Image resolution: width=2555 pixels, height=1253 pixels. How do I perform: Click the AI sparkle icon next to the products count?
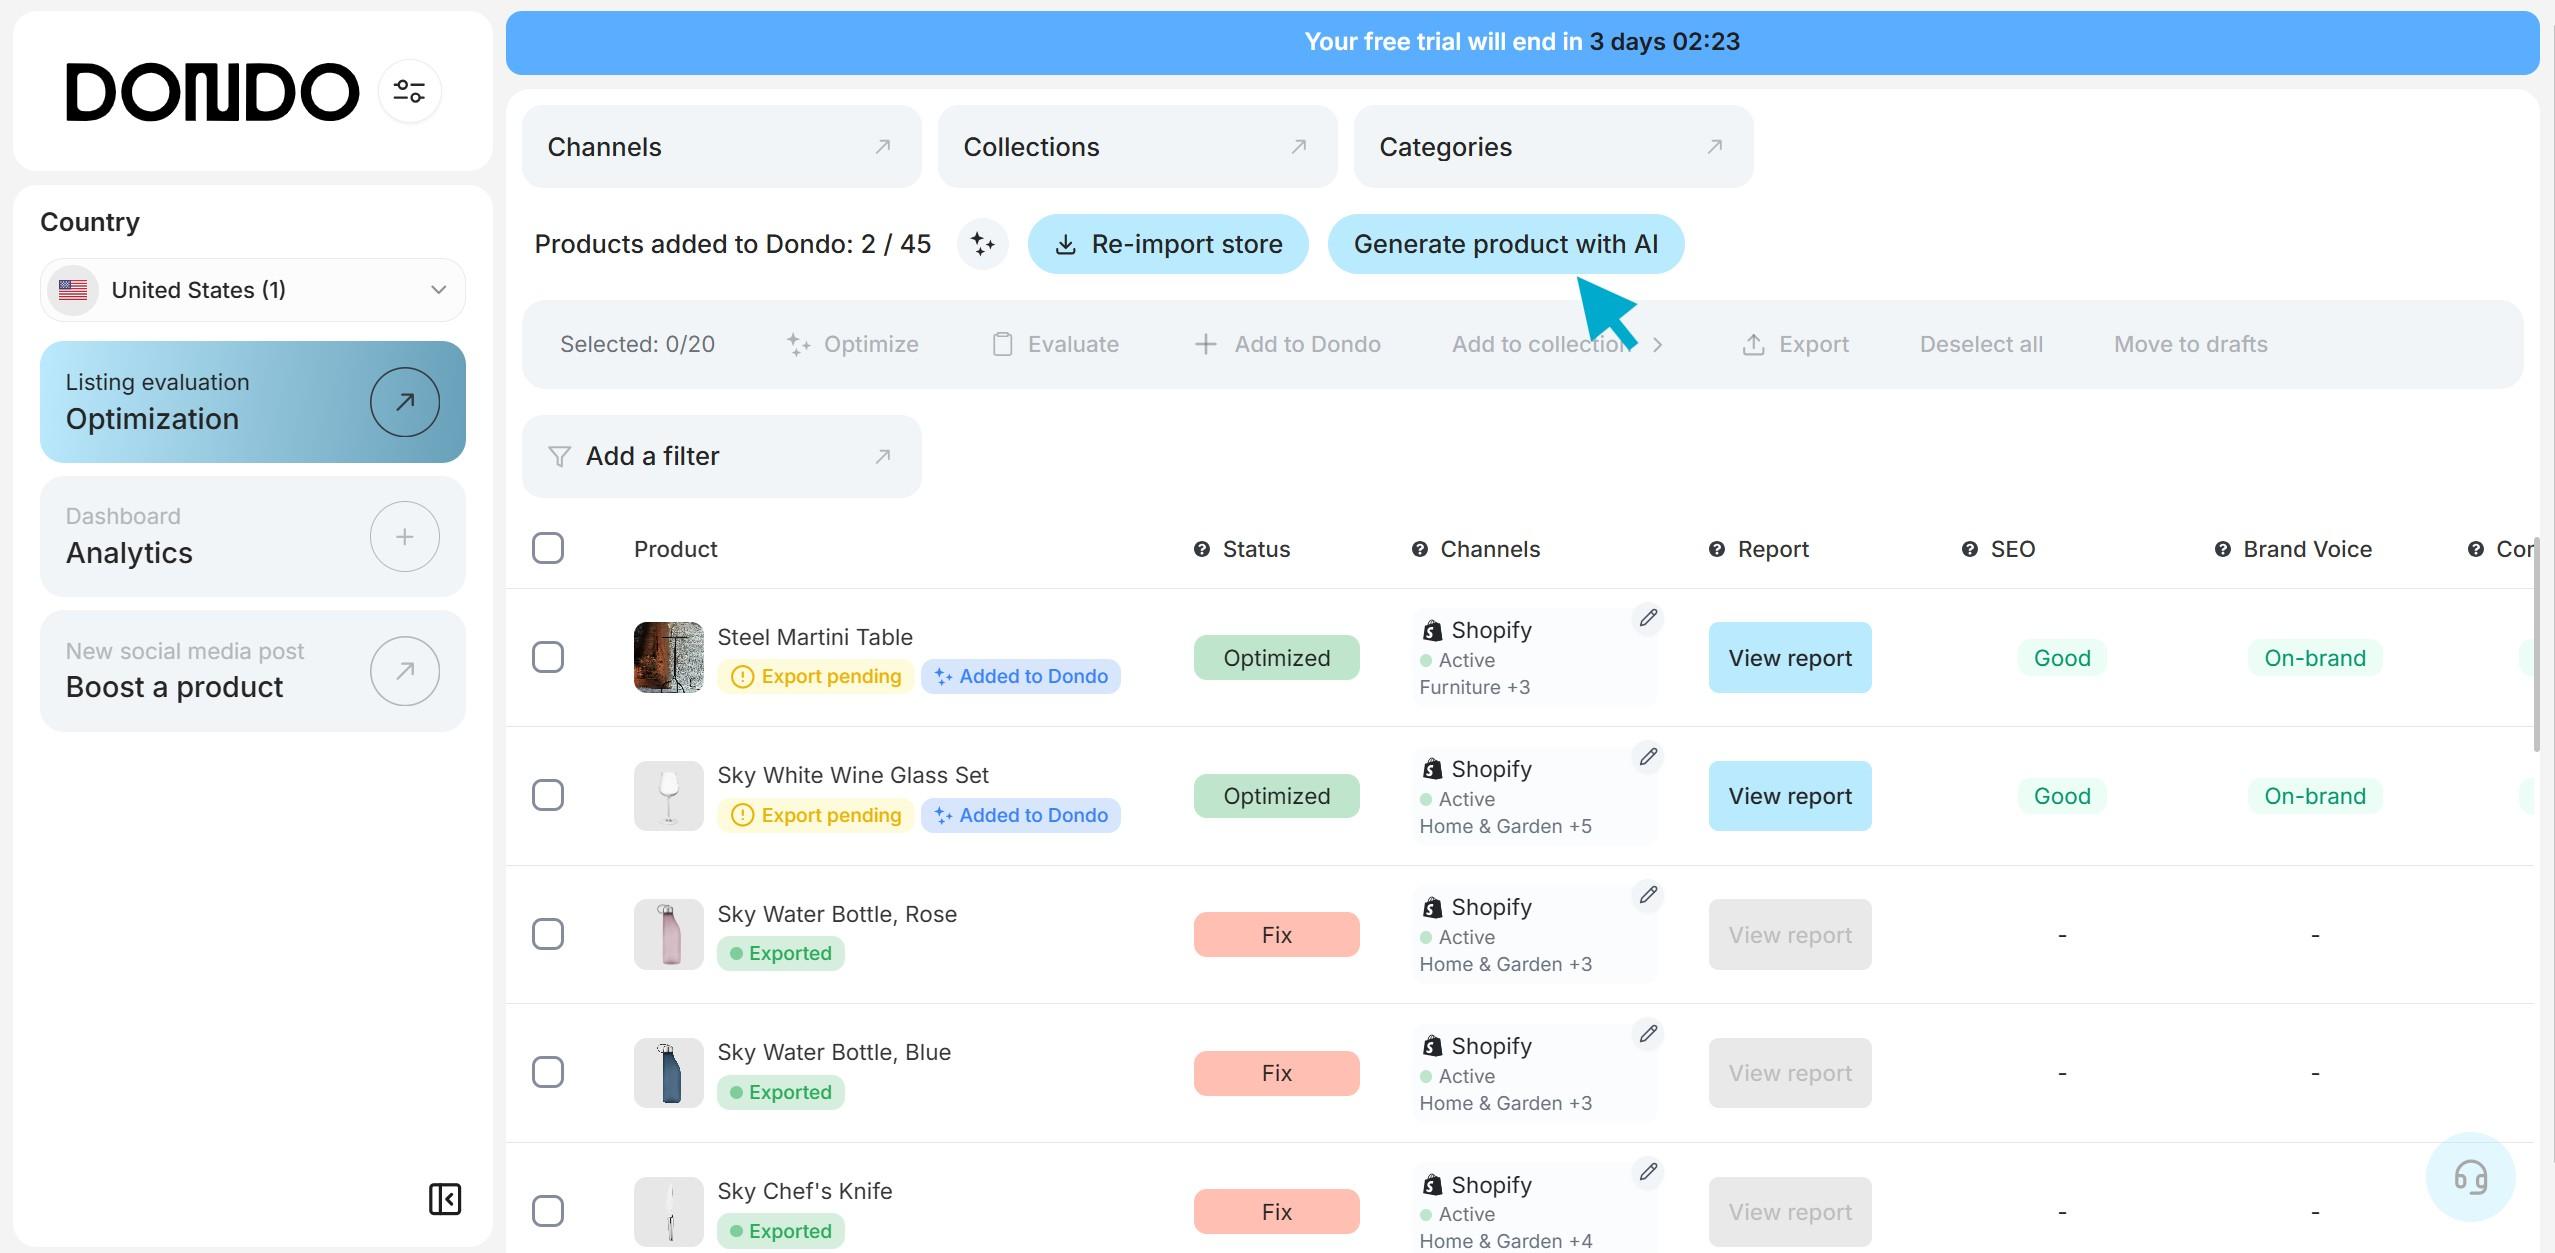982,244
